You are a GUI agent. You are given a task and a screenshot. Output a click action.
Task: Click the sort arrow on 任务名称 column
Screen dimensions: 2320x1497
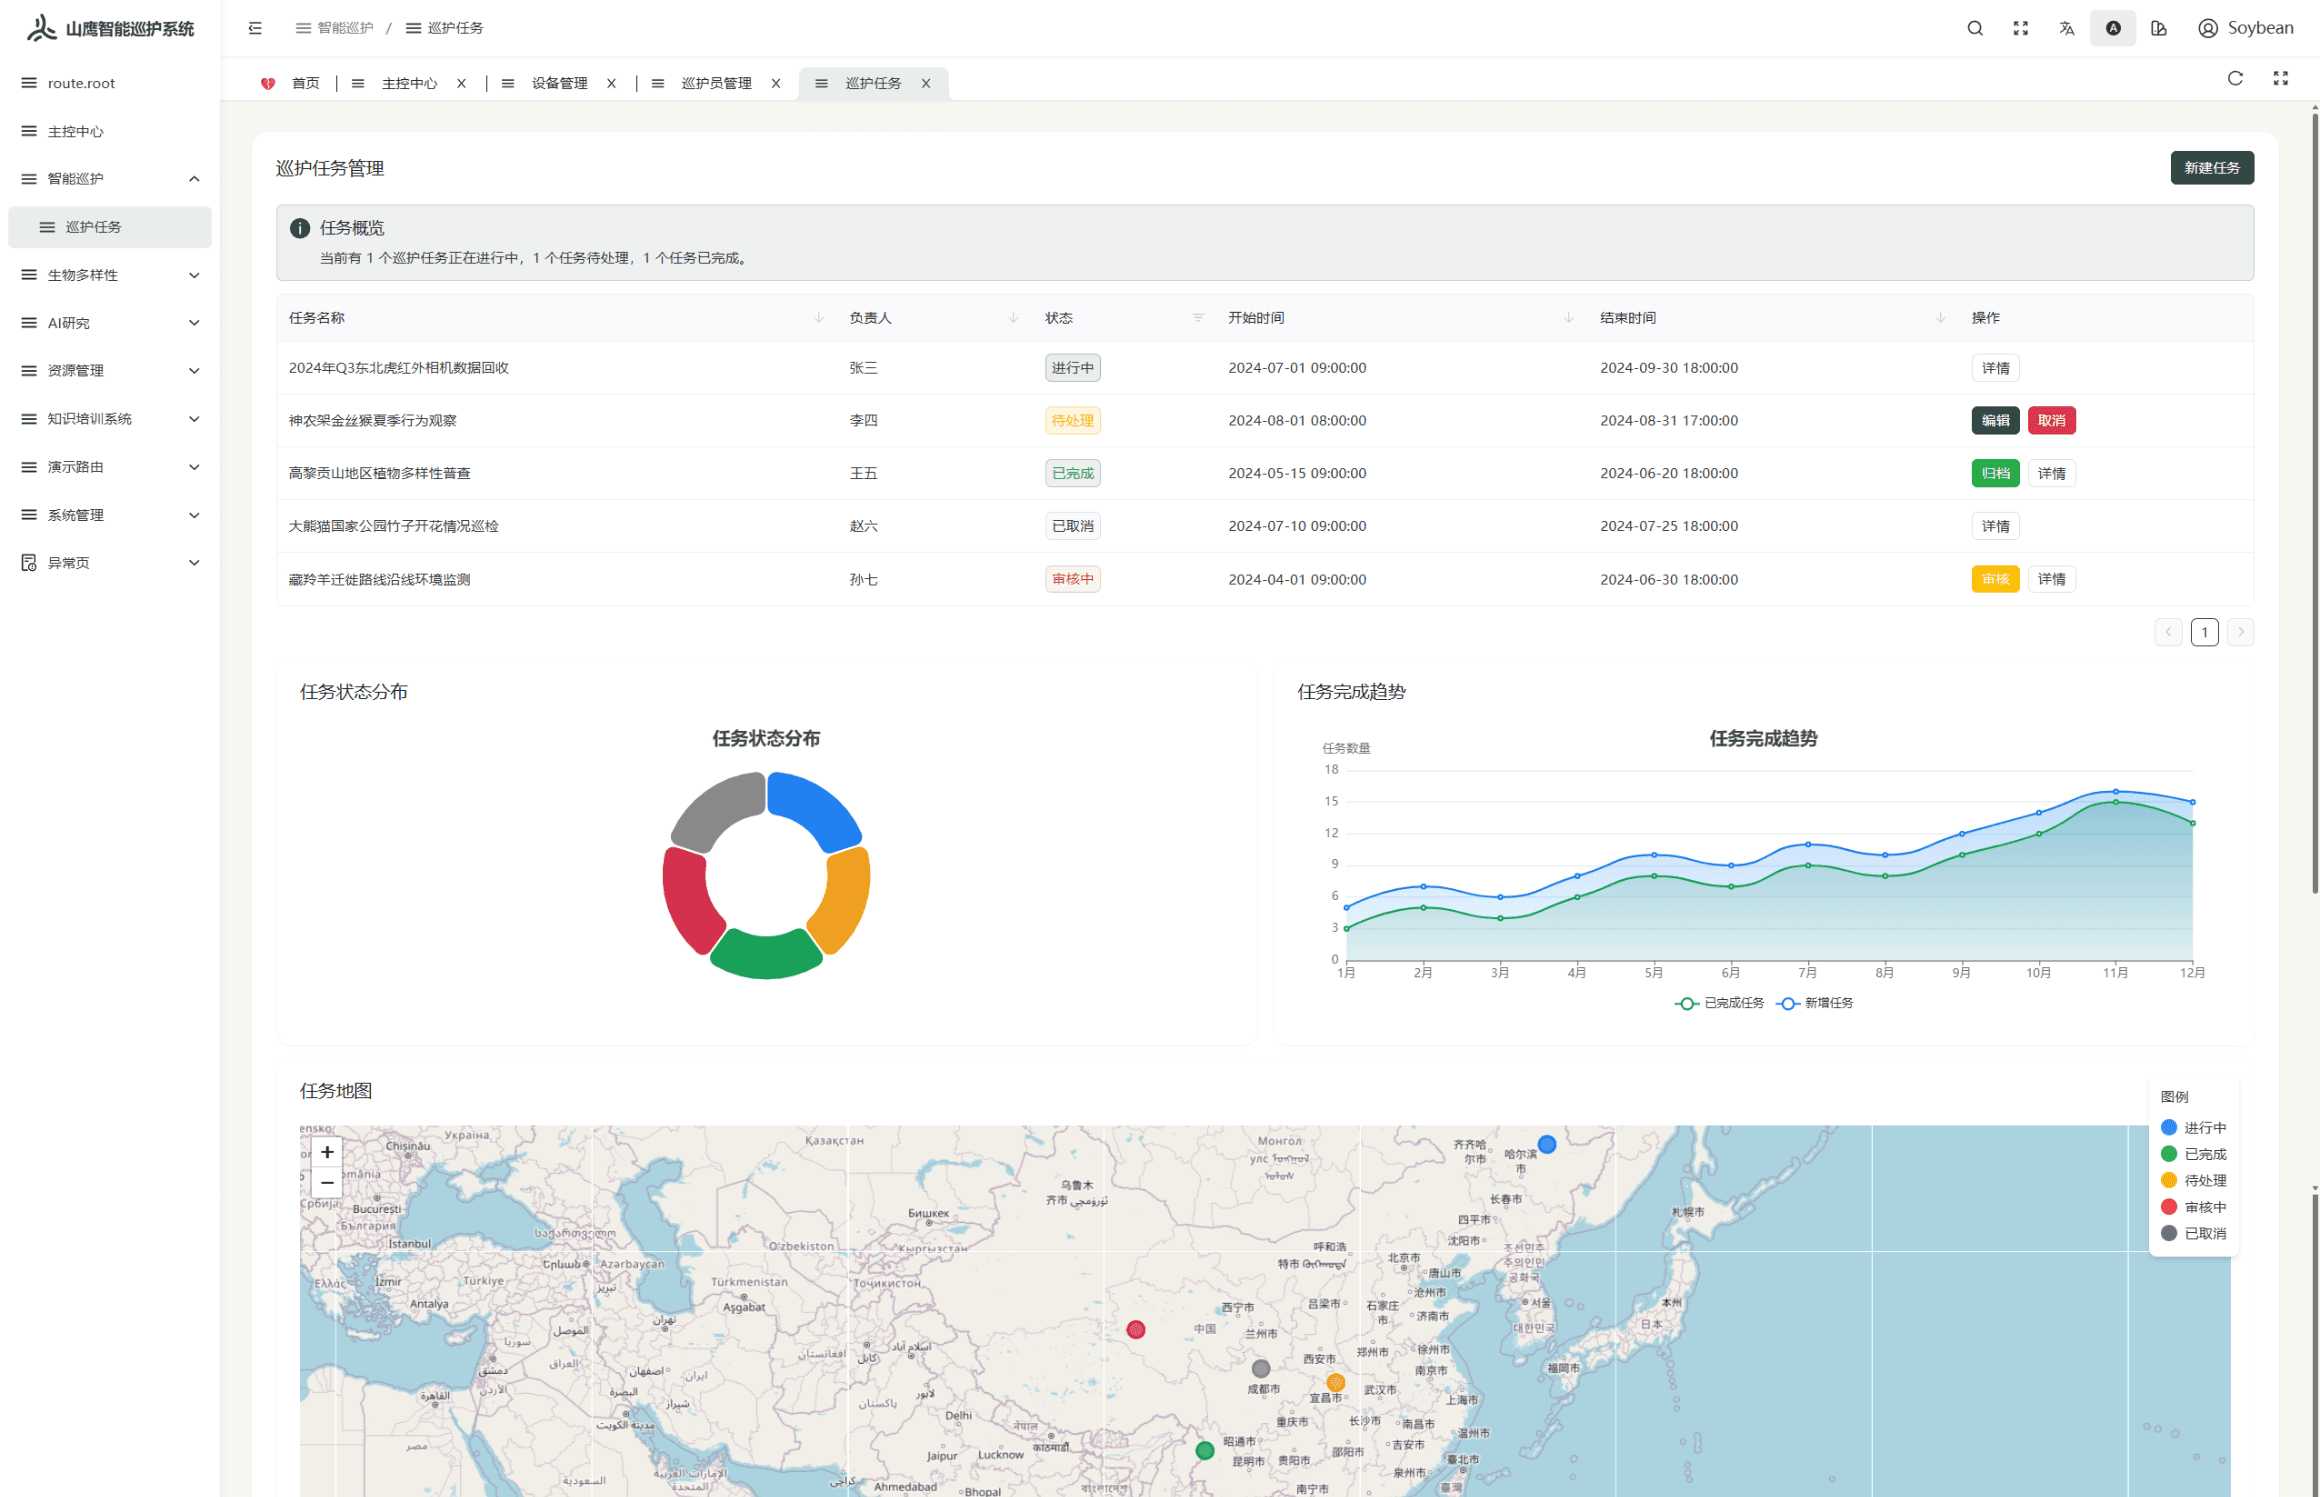pyautogui.click(x=818, y=318)
